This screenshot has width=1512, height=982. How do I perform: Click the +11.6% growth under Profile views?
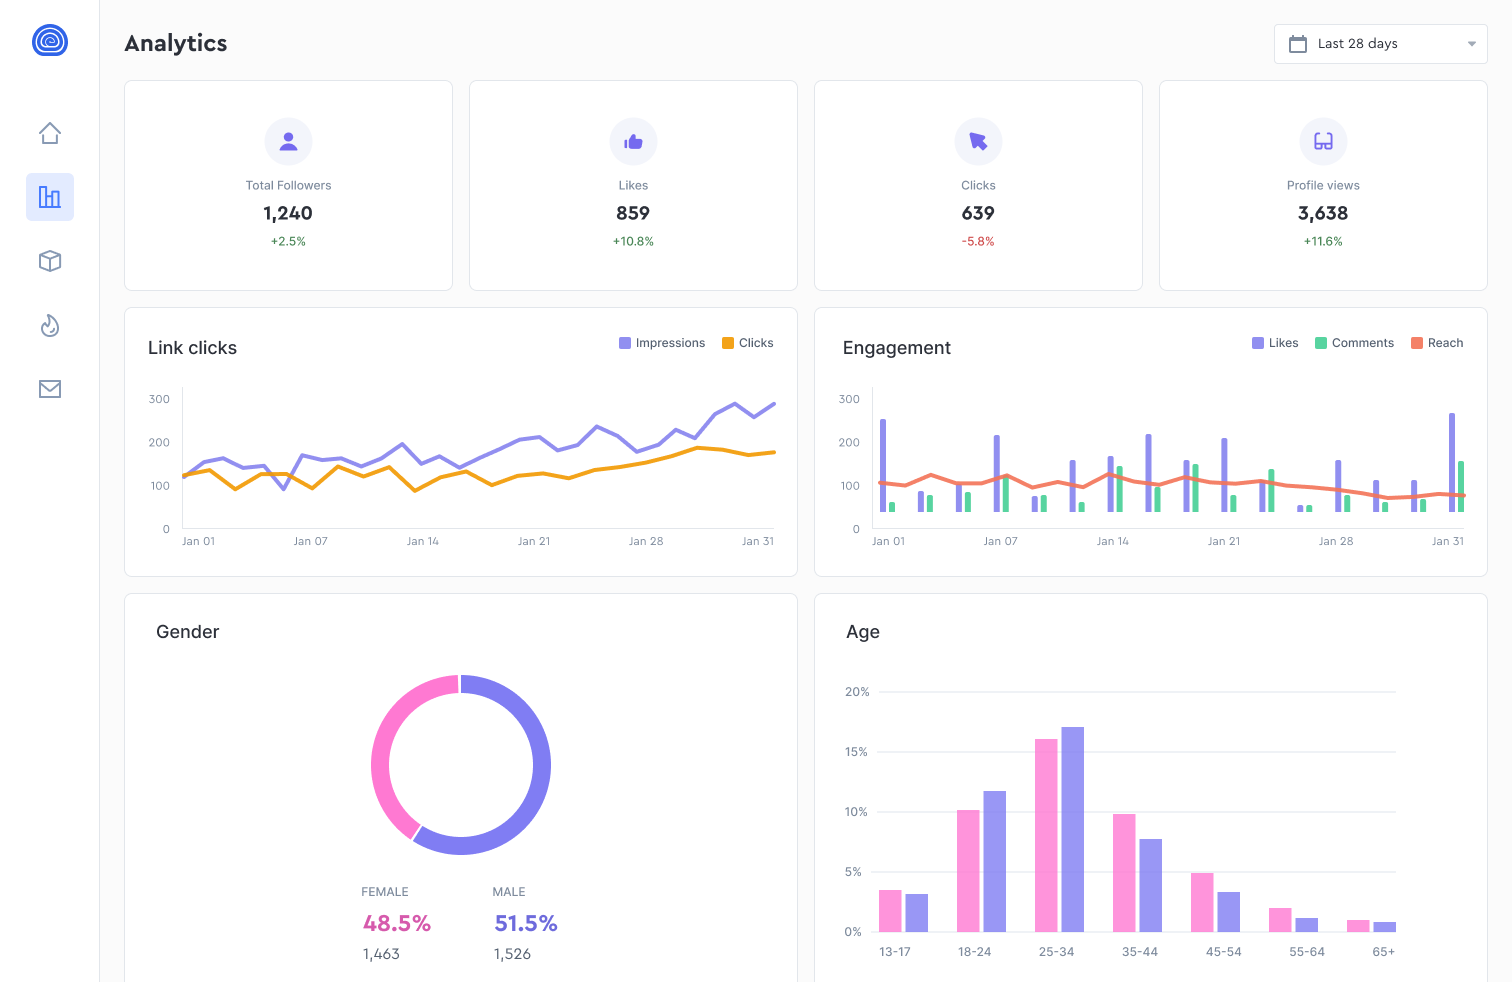[x=1323, y=241]
